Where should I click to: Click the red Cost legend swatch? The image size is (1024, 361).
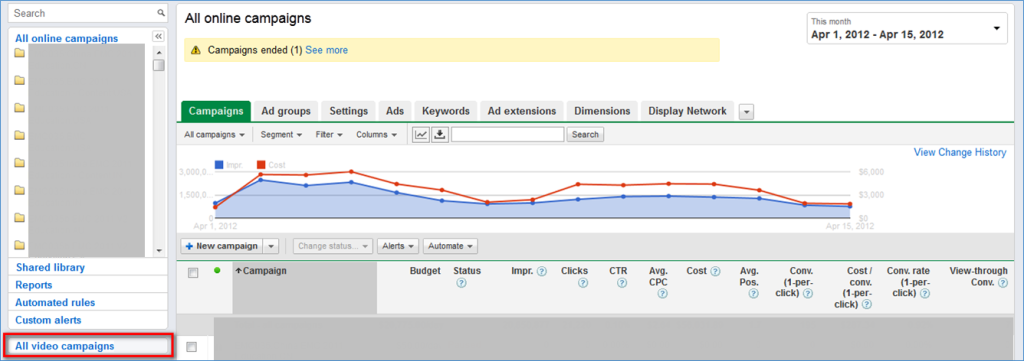click(261, 165)
